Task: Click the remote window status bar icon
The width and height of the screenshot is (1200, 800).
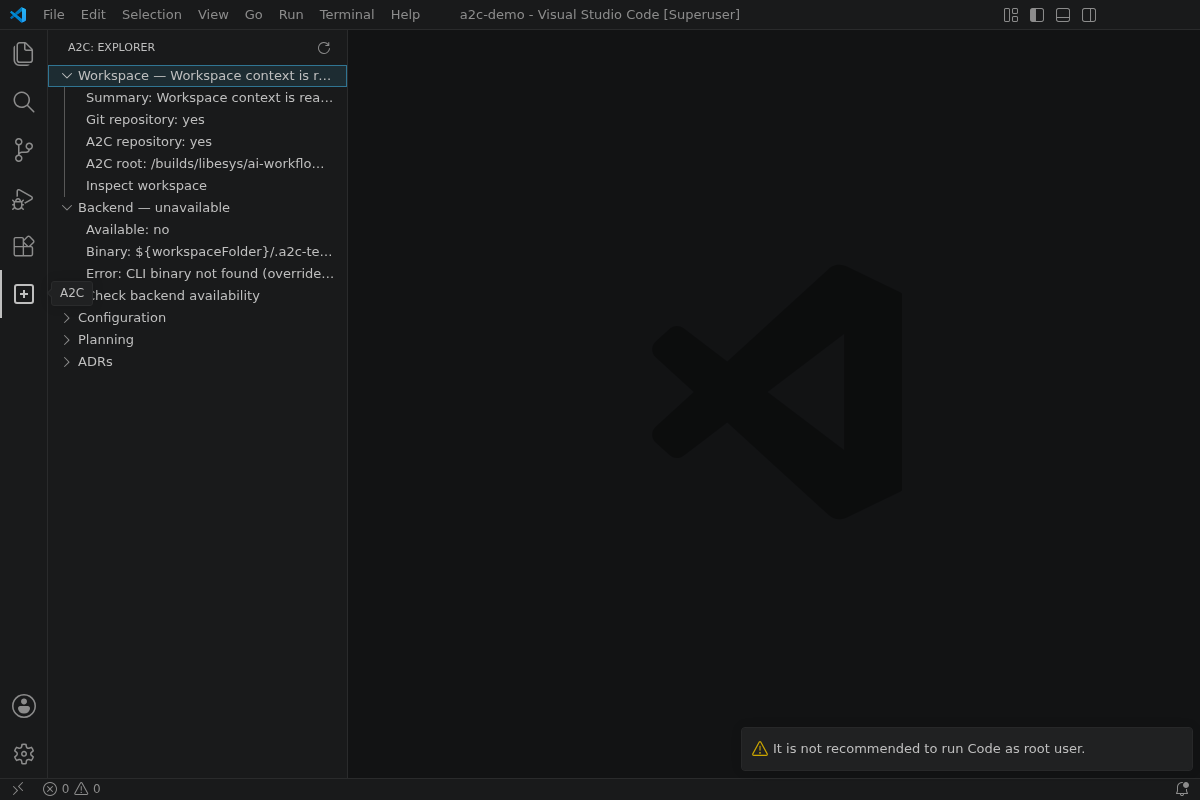Action: (18, 789)
